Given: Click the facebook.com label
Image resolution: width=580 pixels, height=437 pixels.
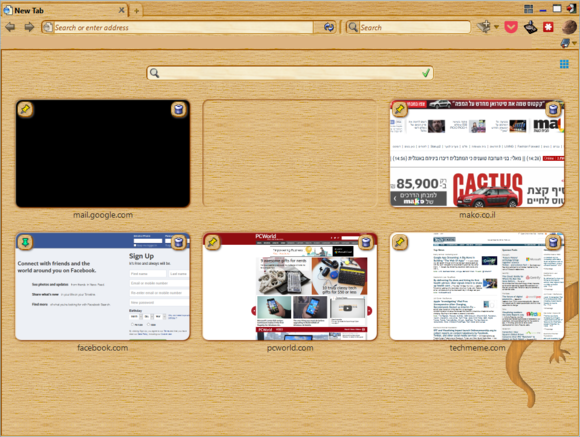Looking at the screenshot, I should point(103,347).
